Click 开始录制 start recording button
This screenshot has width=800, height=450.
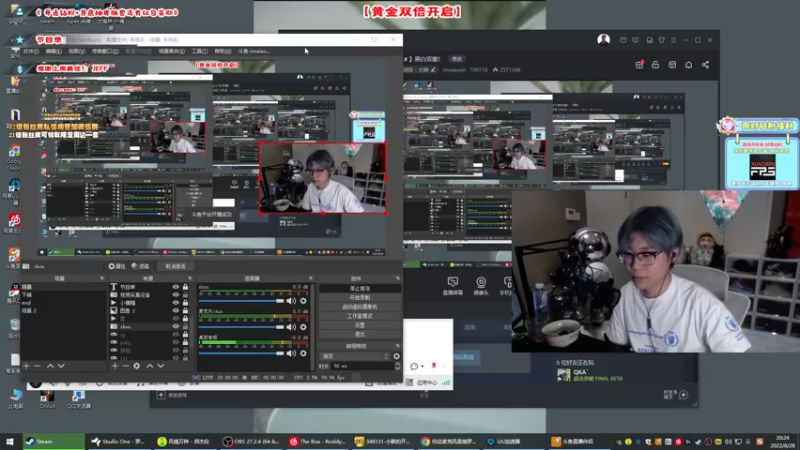tap(360, 297)
